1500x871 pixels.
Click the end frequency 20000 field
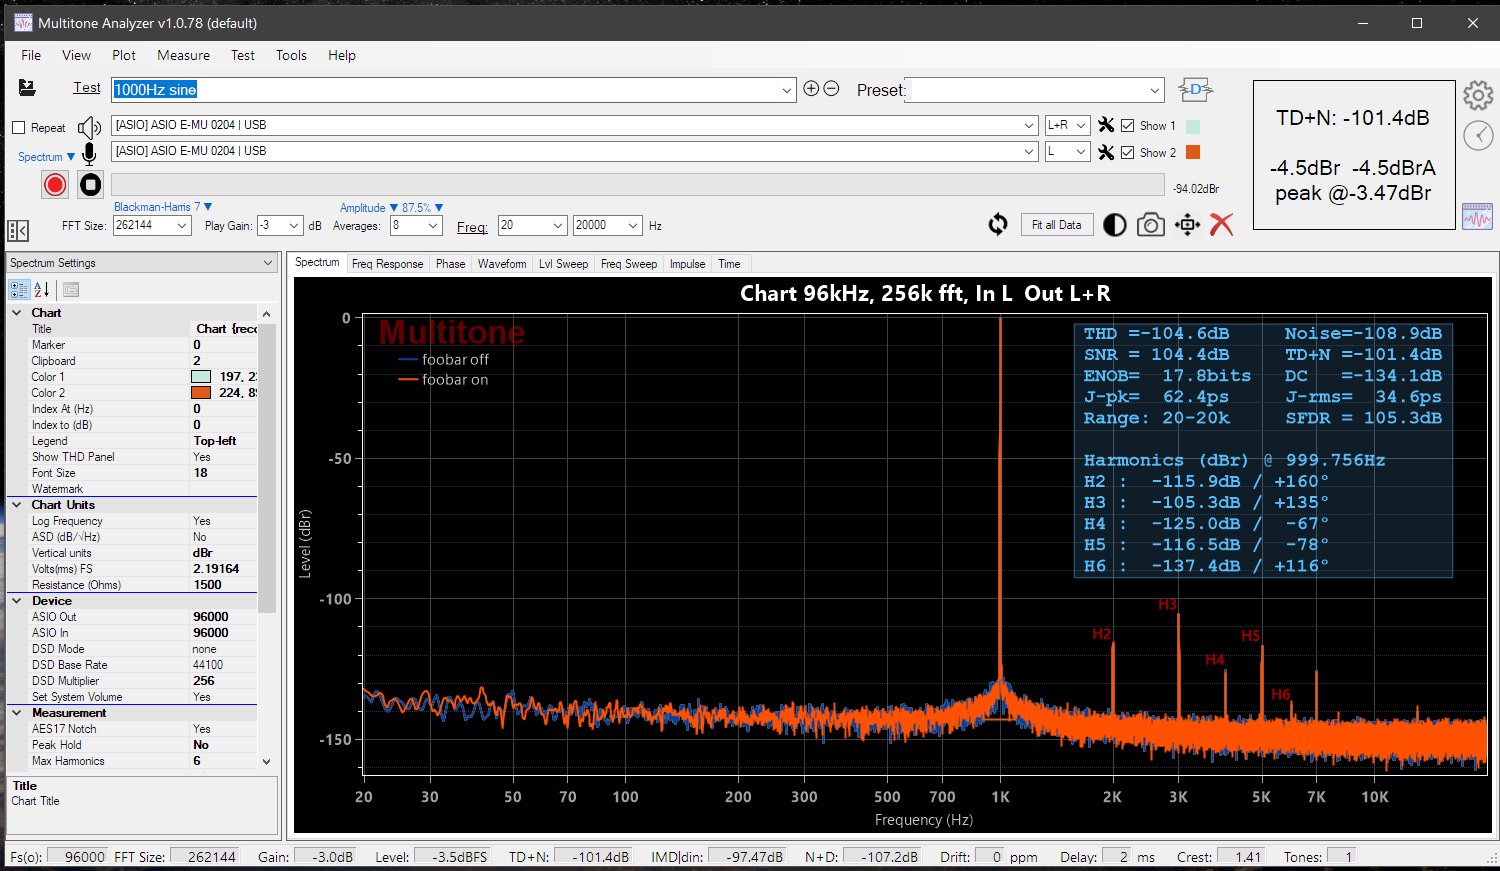click(x=598, y=226)
